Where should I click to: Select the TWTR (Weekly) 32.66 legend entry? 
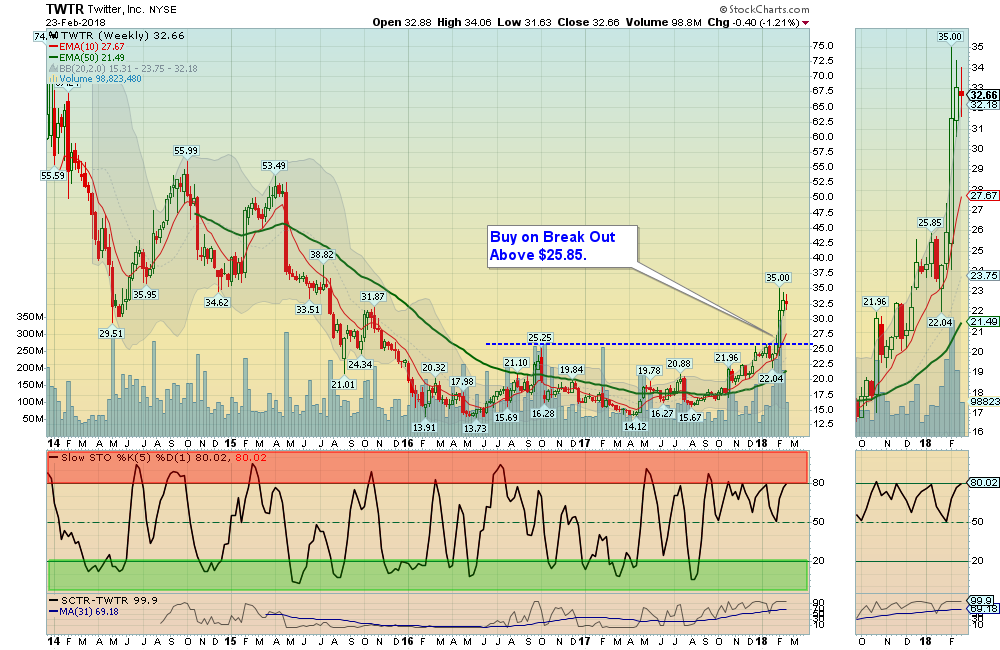click(x=117, y=36)
